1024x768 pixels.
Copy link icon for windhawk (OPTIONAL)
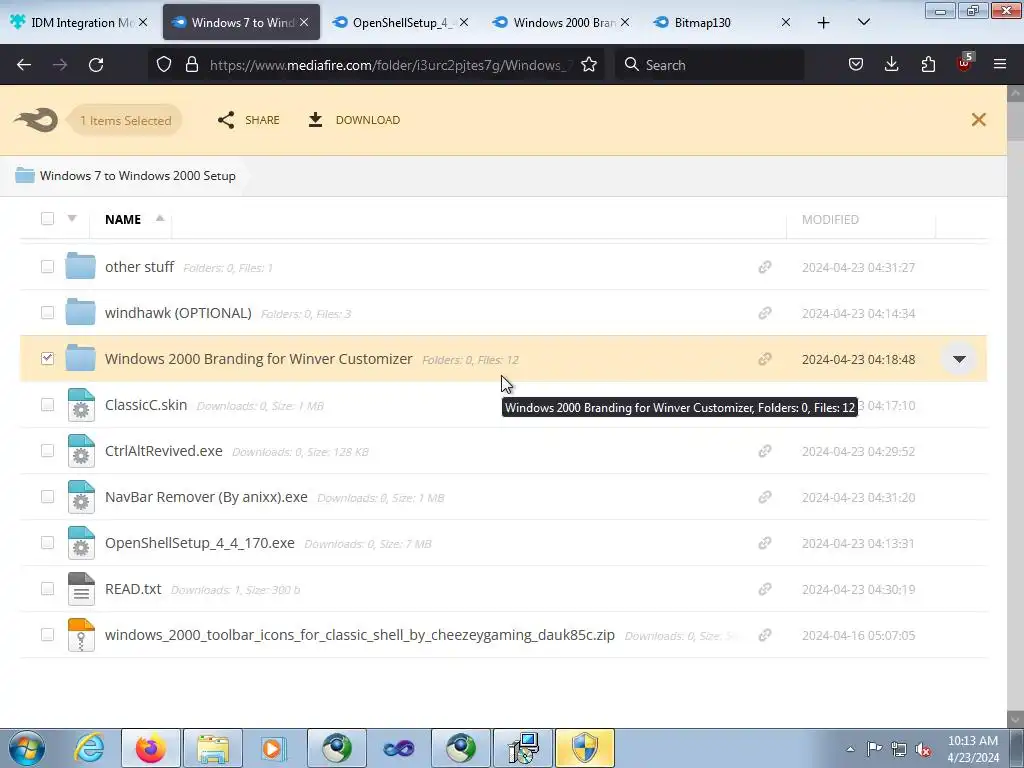coord(765,313)
